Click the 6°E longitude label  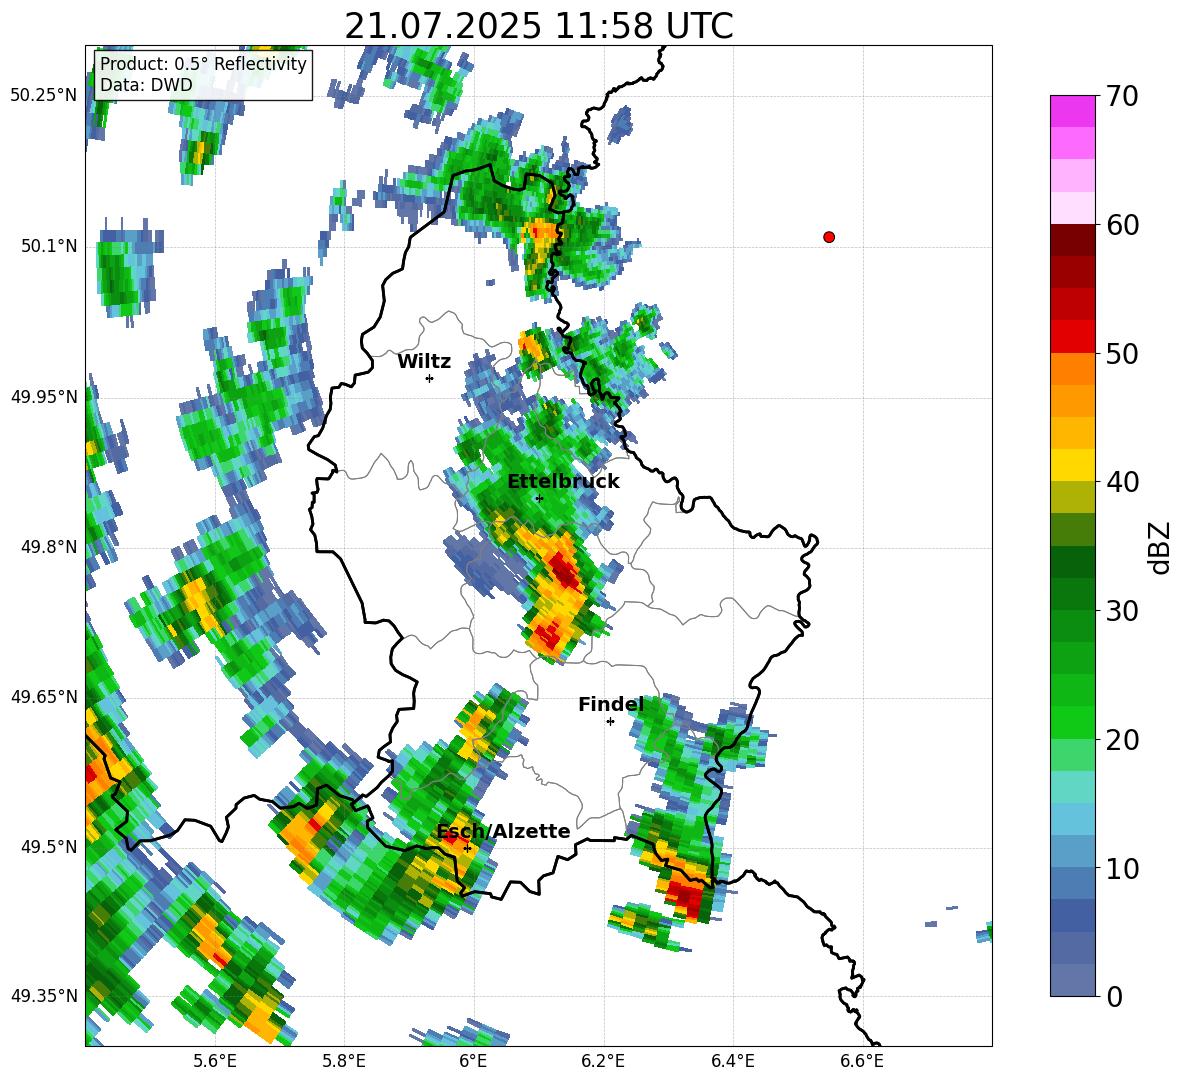[x=473, y=1061]
